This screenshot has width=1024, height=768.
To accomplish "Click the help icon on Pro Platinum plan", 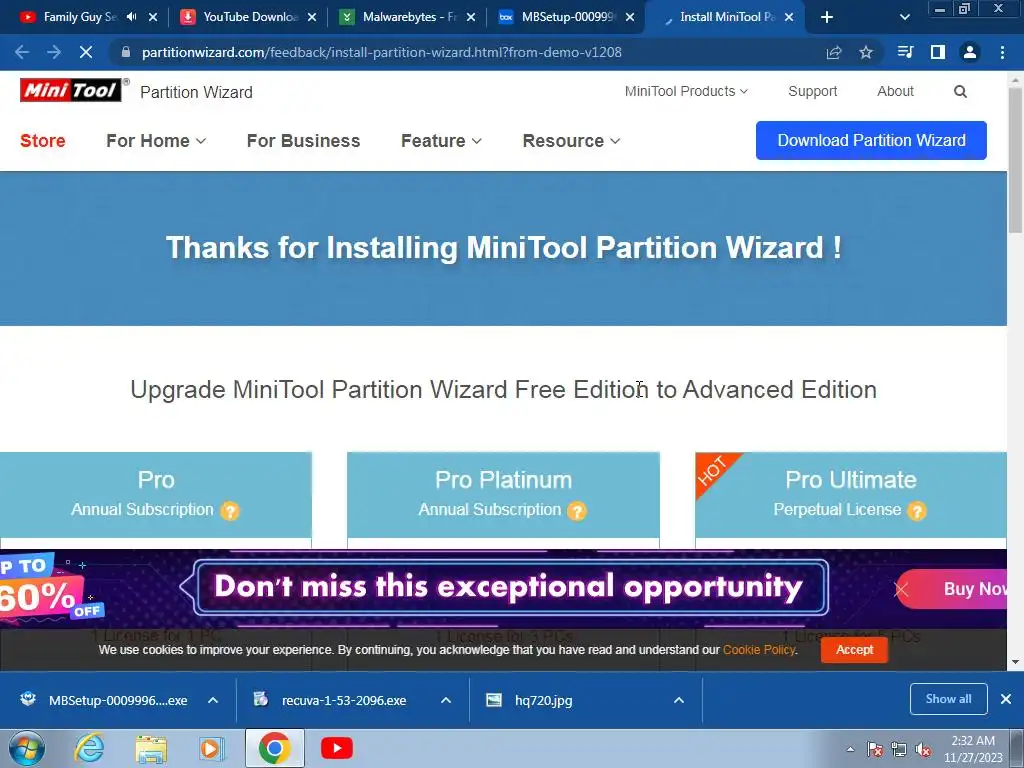I will (x=577, y=511).
